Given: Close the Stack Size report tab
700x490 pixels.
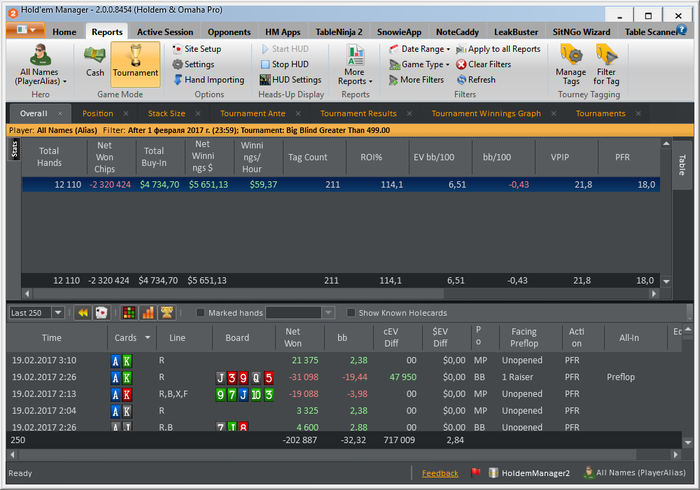Looking at the screenshot, I should [x=198, y=113].
